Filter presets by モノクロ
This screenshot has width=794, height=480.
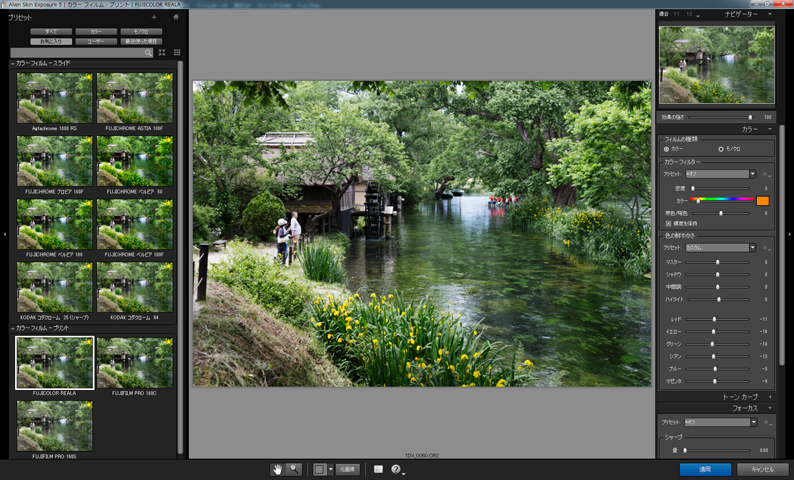(x=140, y=32)
